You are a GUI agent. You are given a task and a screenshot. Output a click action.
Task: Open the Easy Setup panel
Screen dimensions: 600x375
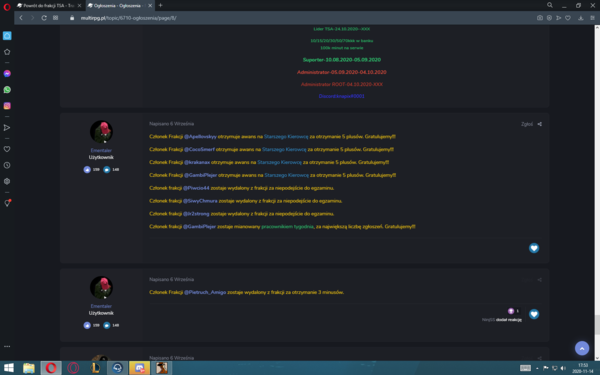pos(592,18)
